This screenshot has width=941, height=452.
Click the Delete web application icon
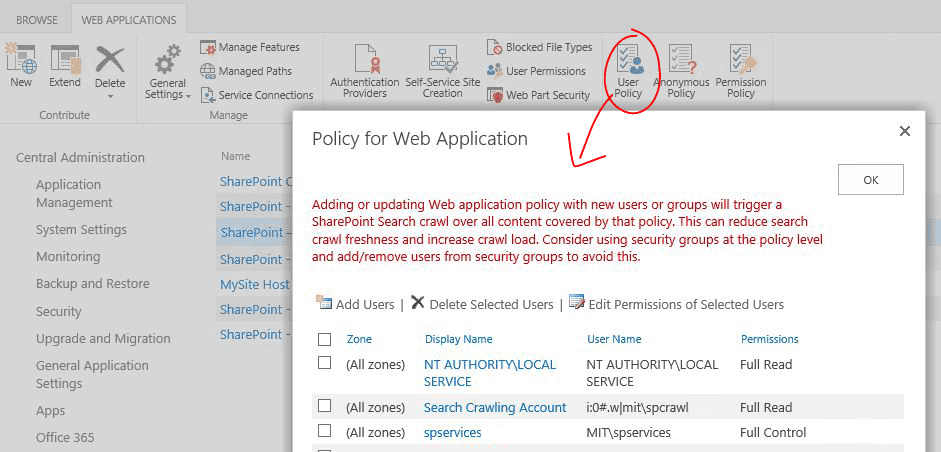pos(110,59)
